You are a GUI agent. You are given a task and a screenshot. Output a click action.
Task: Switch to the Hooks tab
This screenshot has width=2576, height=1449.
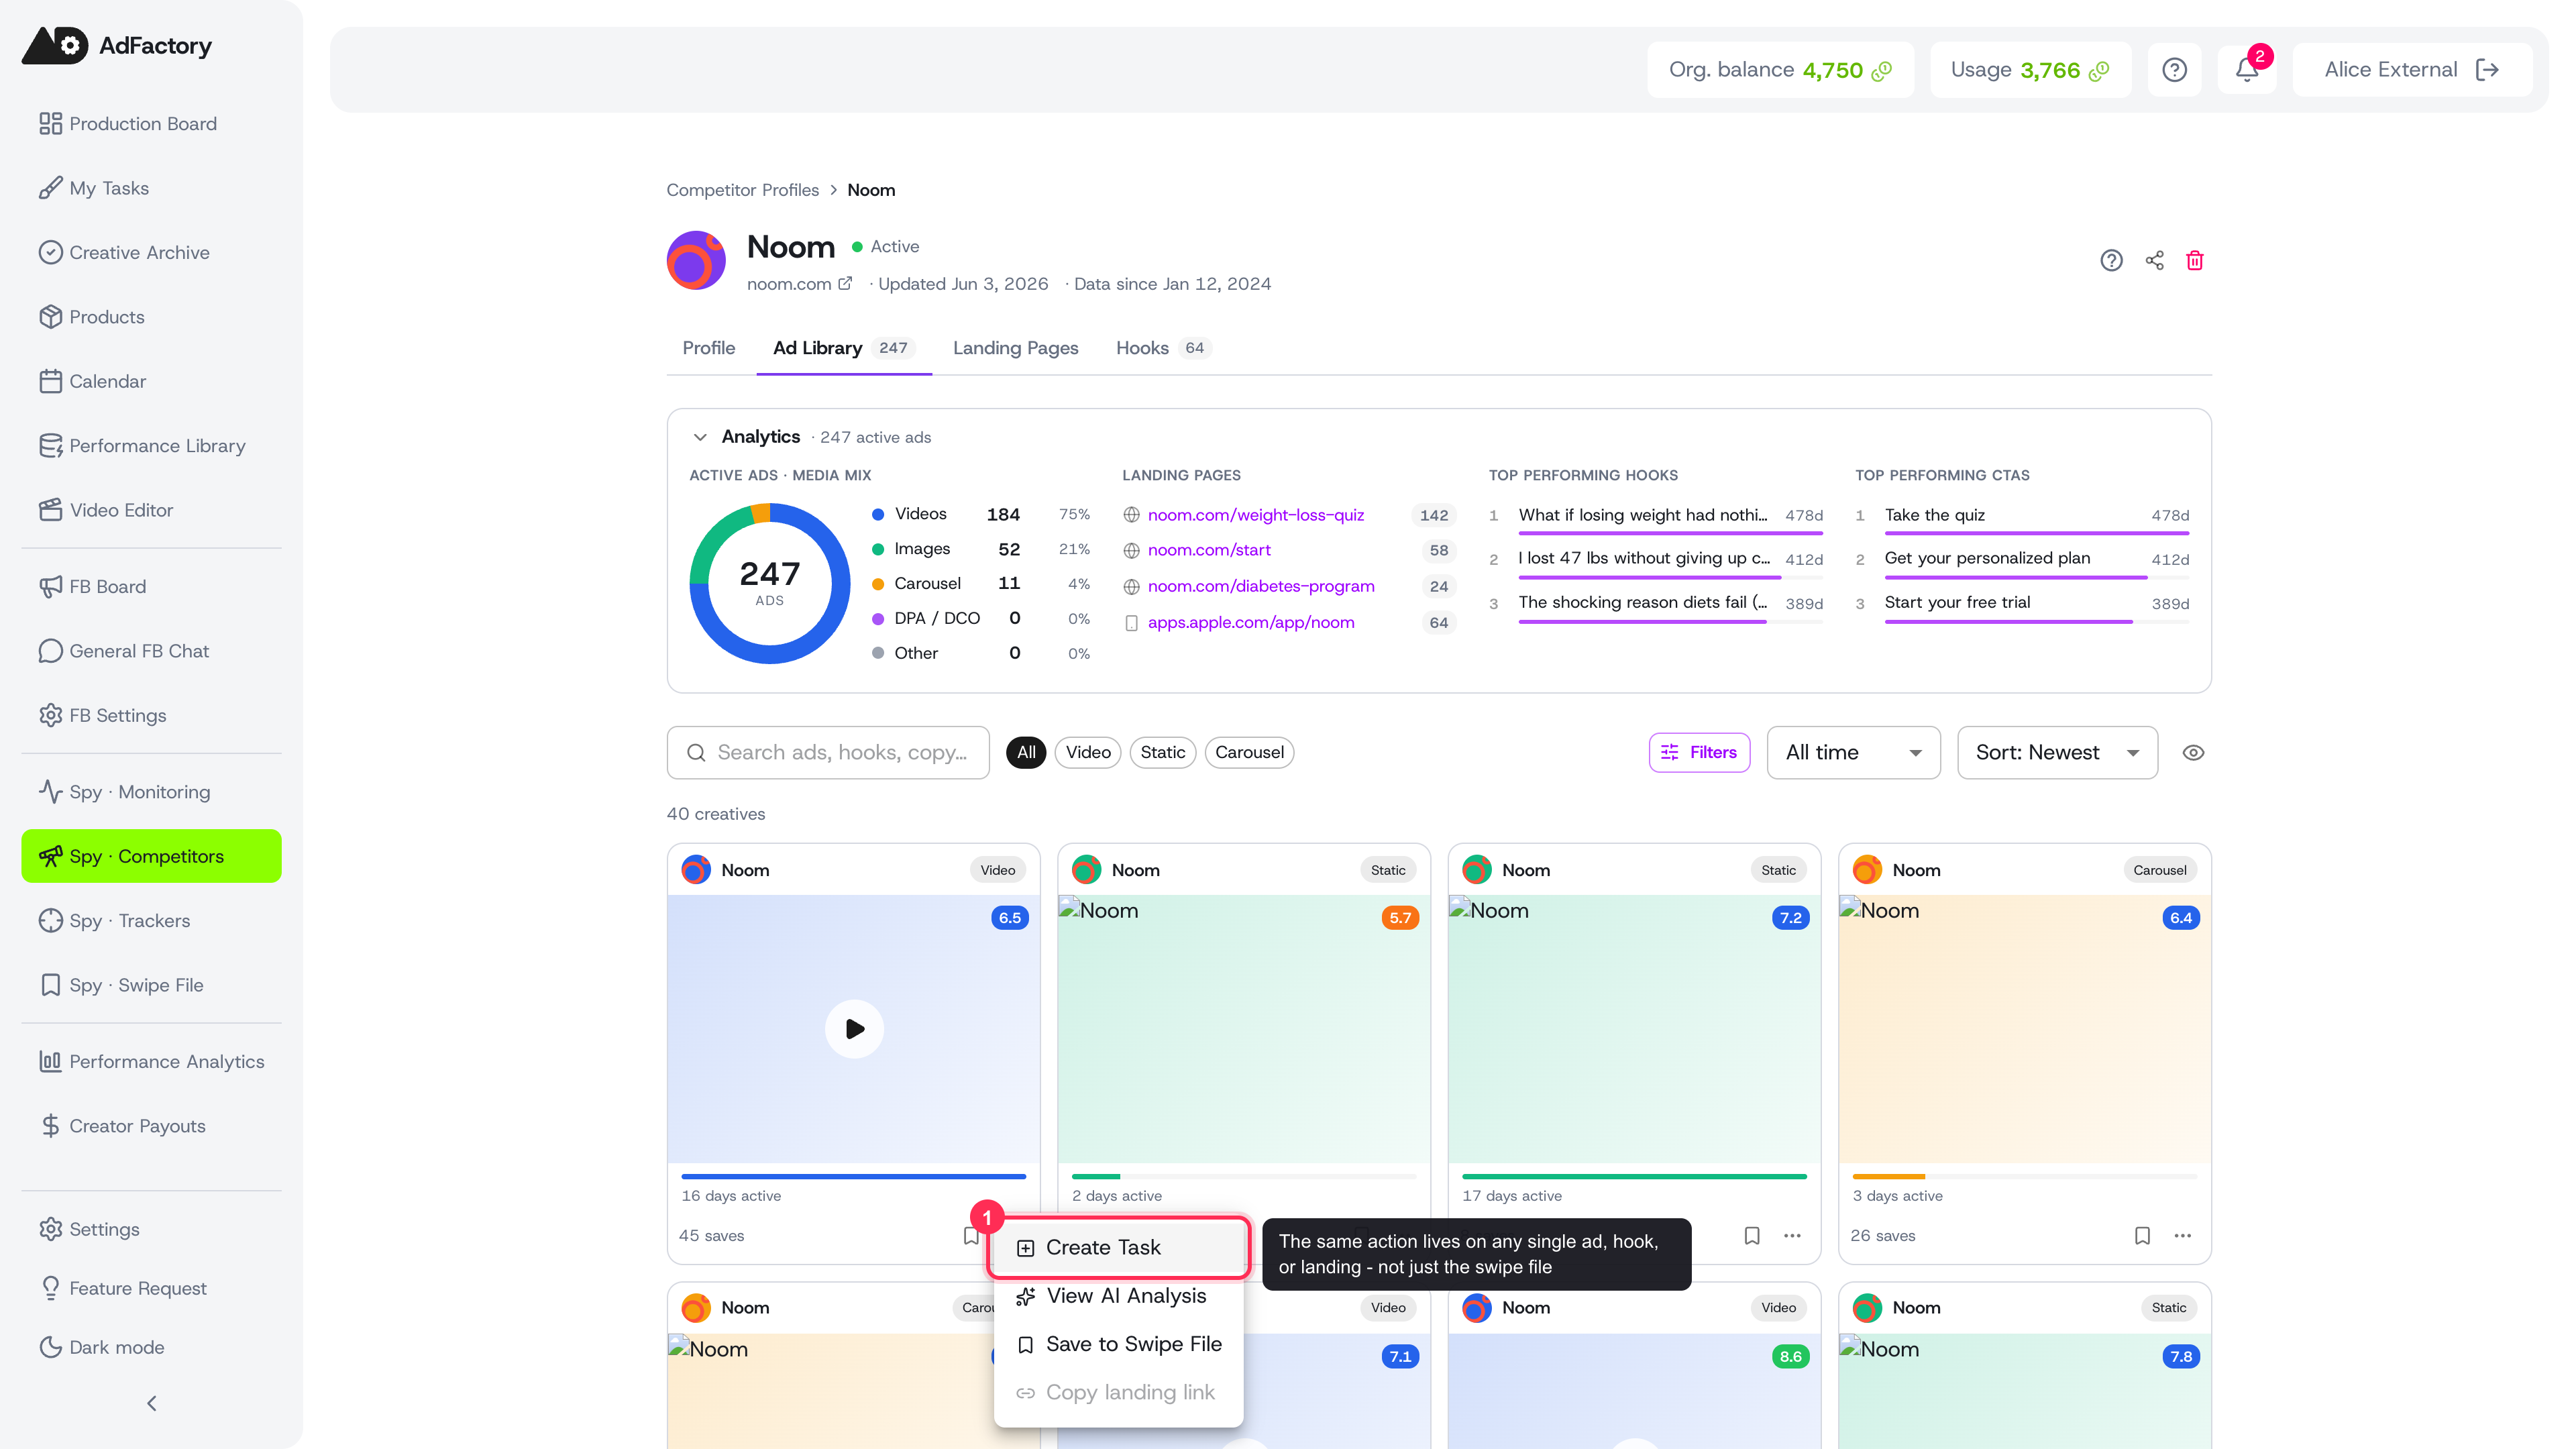(1163, 348)
